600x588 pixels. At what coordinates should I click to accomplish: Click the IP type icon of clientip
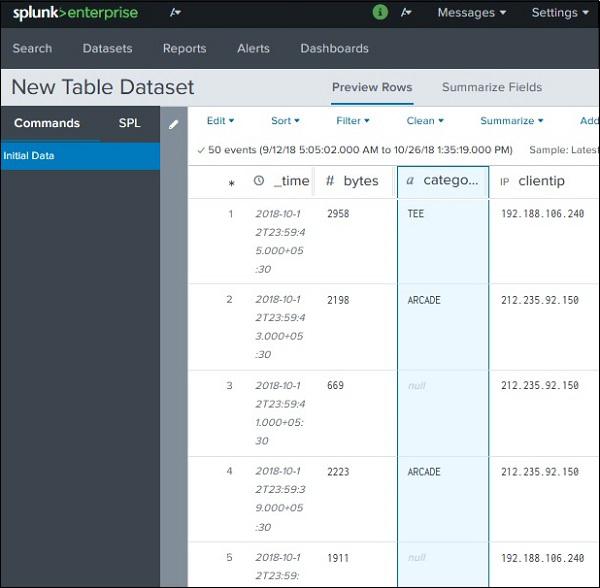[505, 182]
